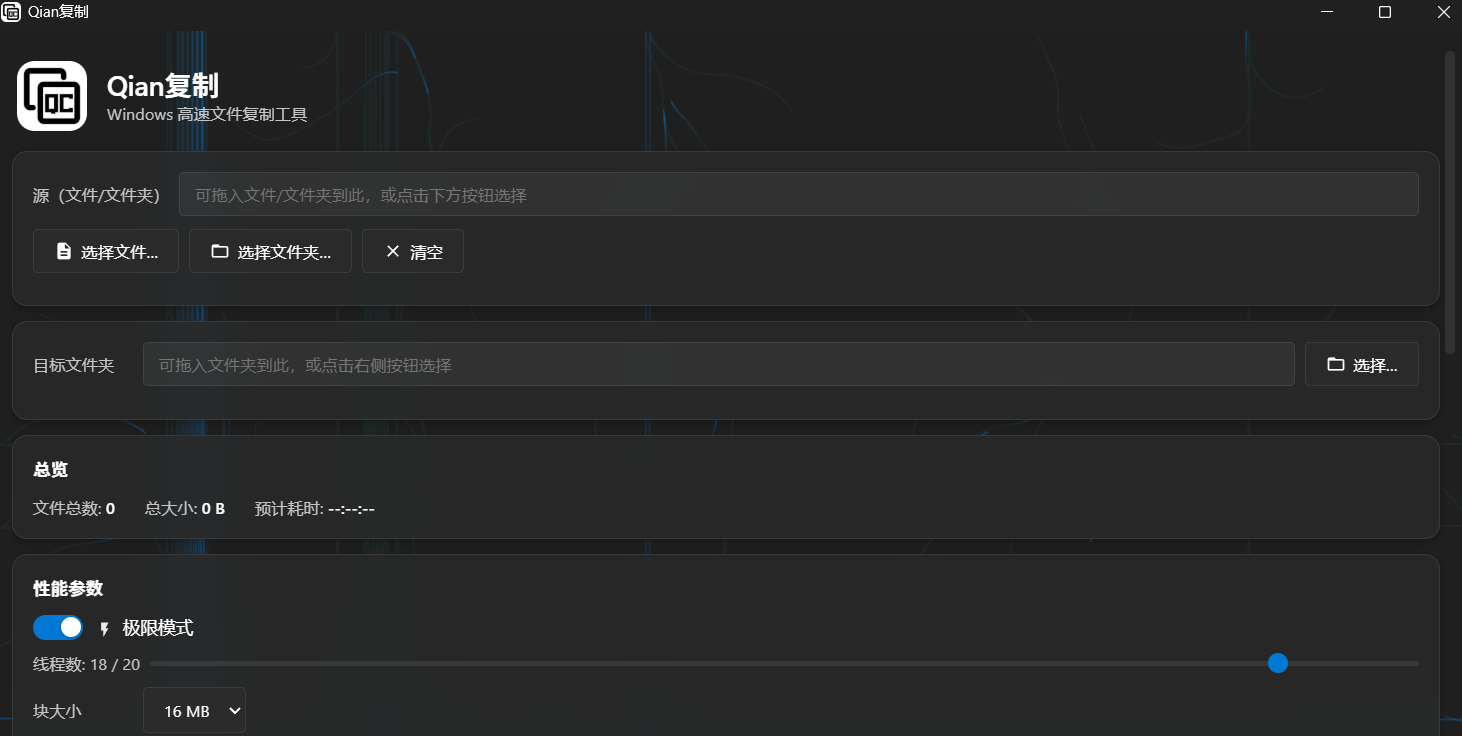Click the 预计耗时 --:--:-- text
1462x736 pixels.
click(x=315, y=508)
